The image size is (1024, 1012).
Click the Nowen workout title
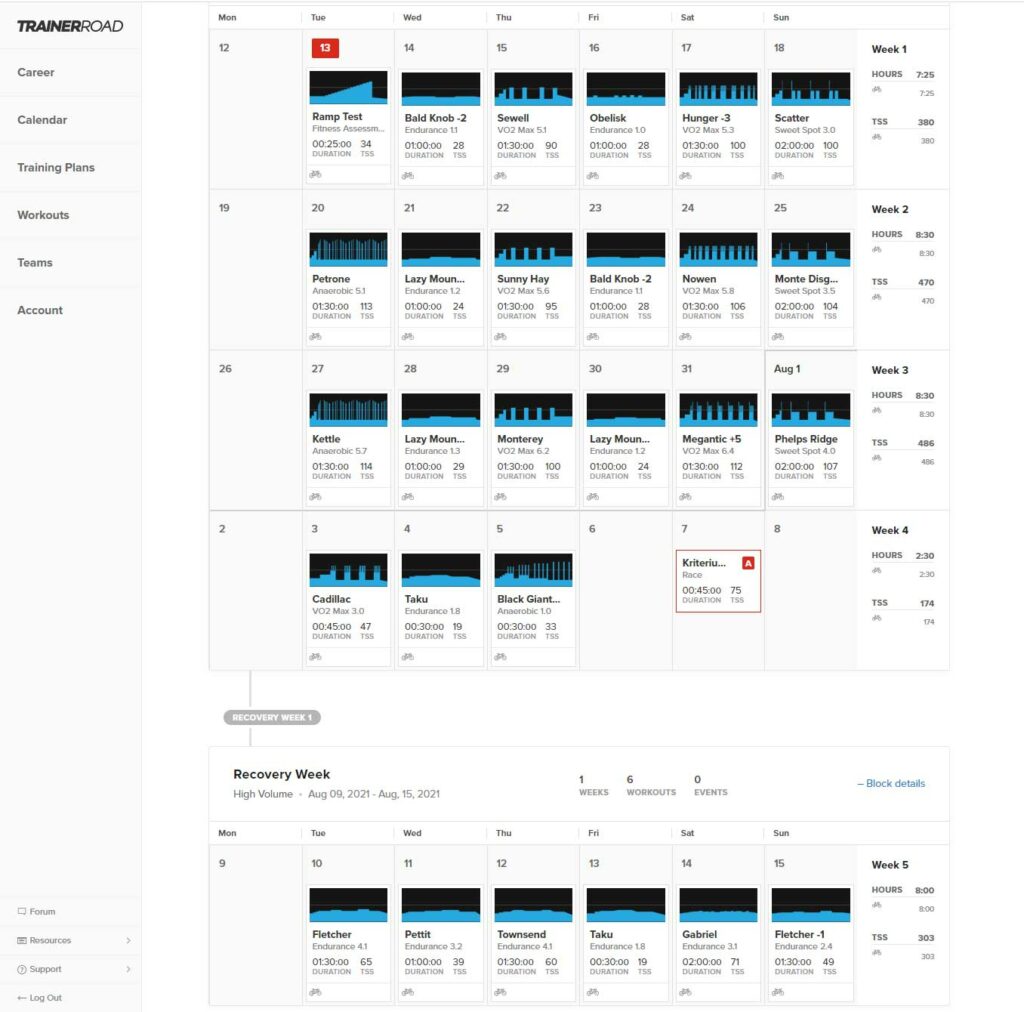click(x=699, y=279)
